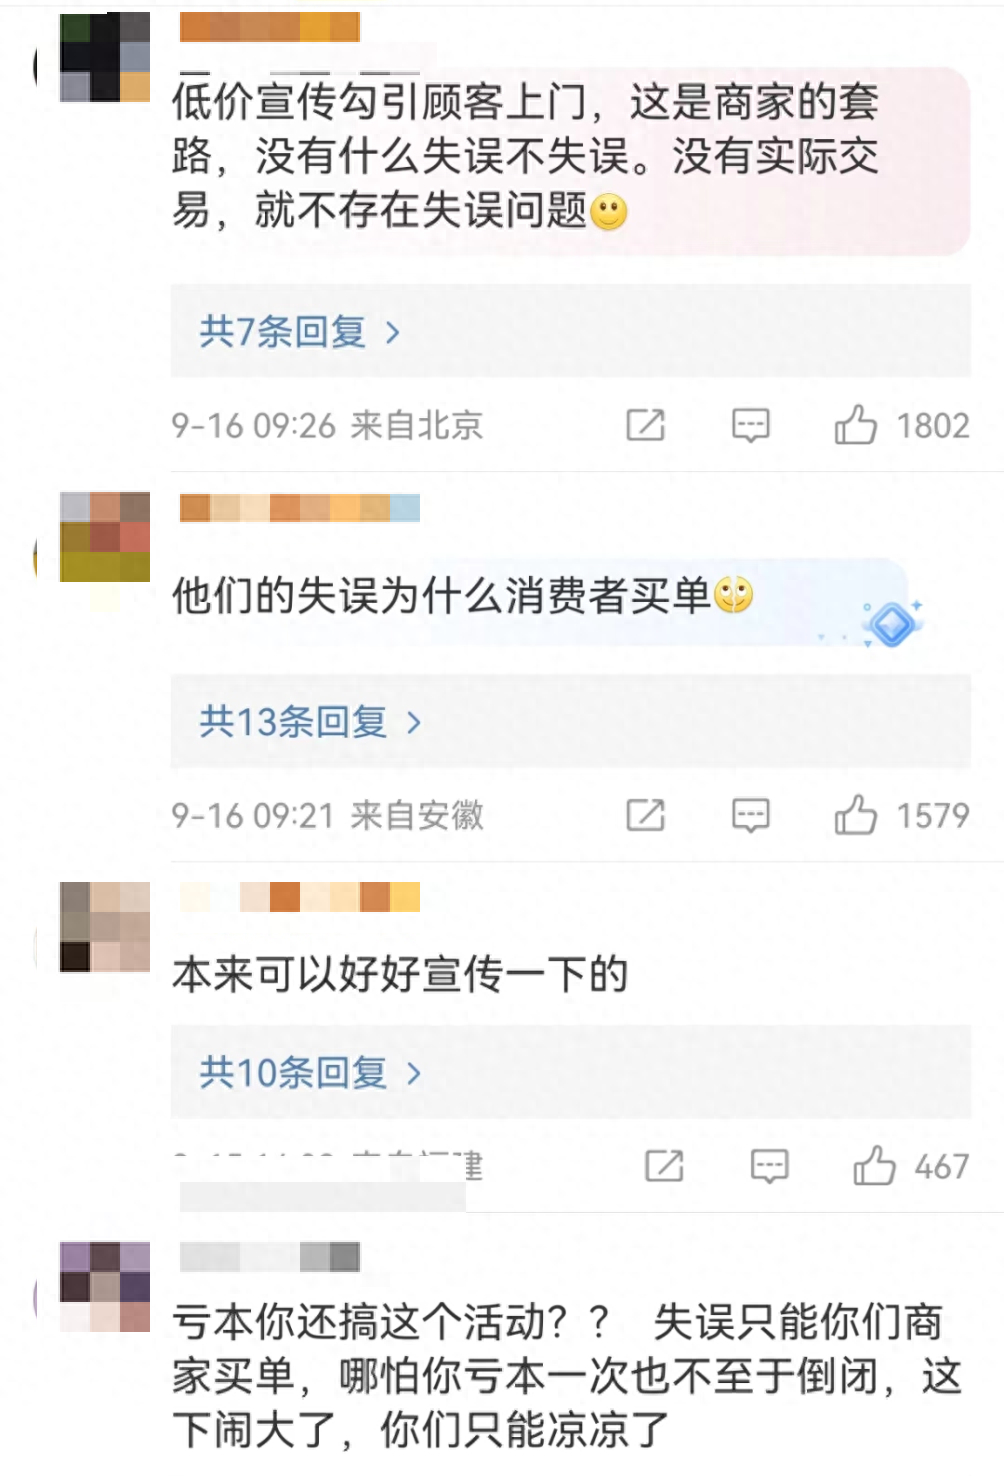
Task: Expand 共10条回复 replies
Action: (310, 1072)
